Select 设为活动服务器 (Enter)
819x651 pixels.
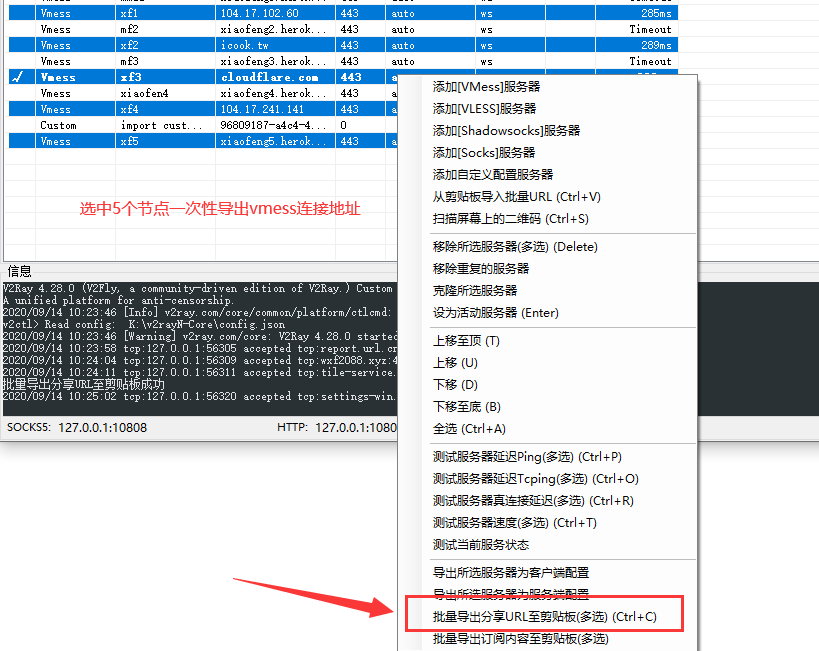coord(496,313)
